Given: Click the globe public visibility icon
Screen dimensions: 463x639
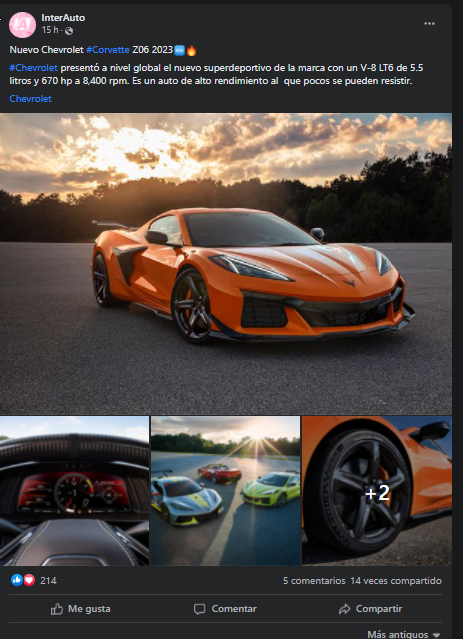Looking at the screenshot, I should [x=69, y=31].
